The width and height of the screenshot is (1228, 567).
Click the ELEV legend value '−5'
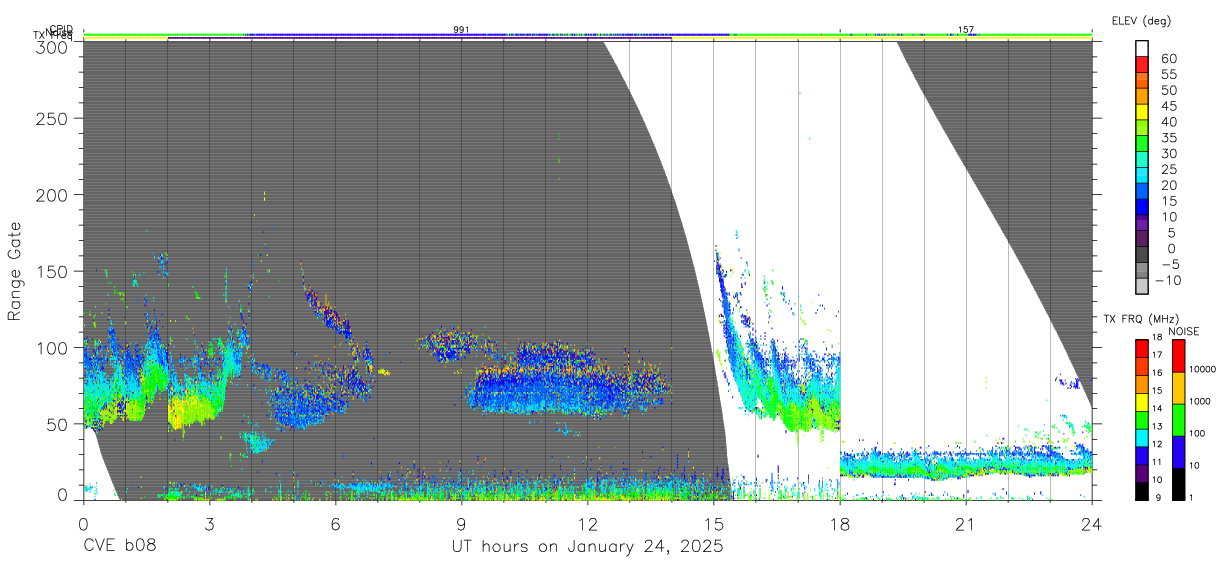click(x=1171, y=265)
